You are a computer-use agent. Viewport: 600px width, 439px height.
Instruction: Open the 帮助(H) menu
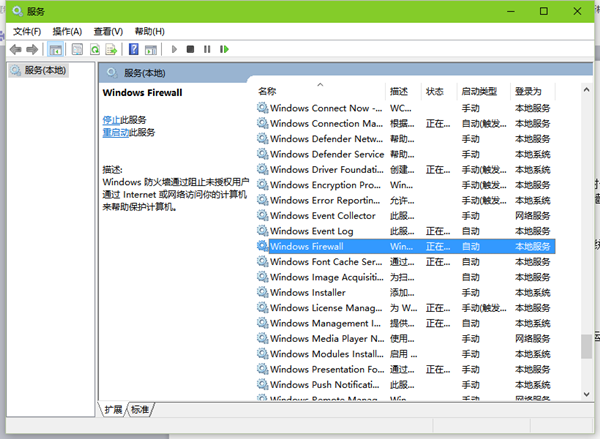(150, 31)
